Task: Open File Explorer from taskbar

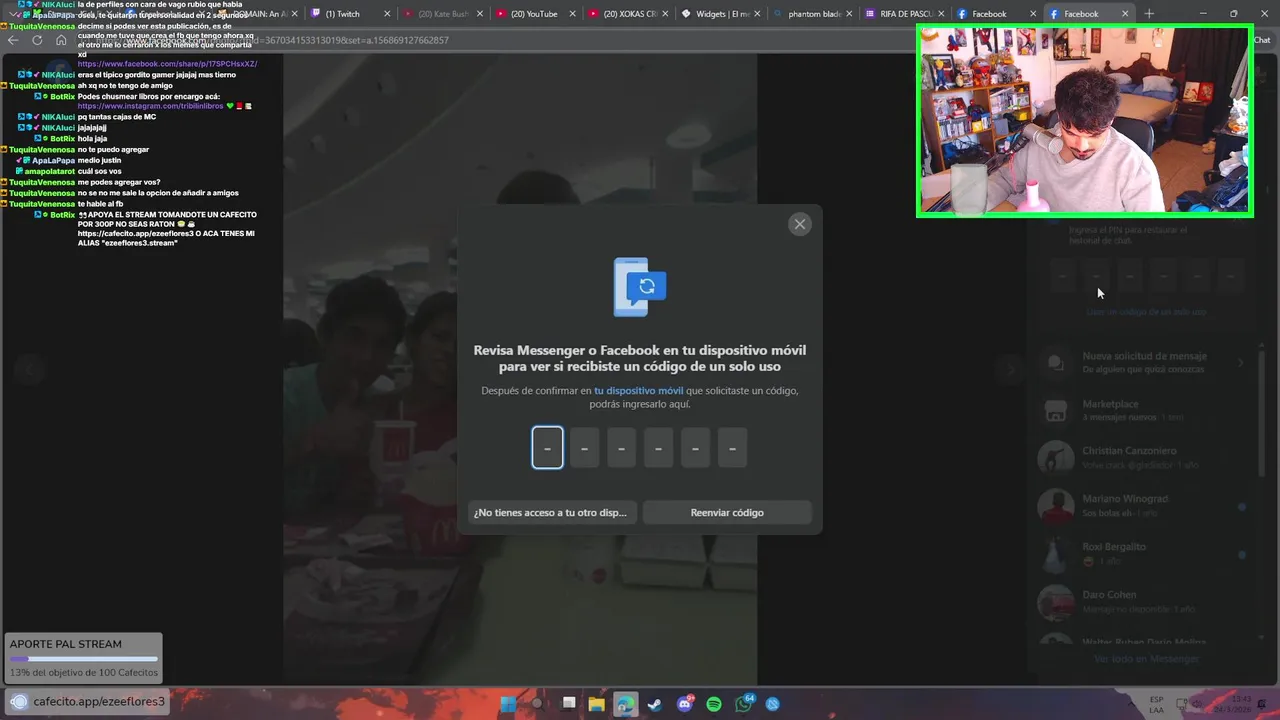Action: point(597,704)
